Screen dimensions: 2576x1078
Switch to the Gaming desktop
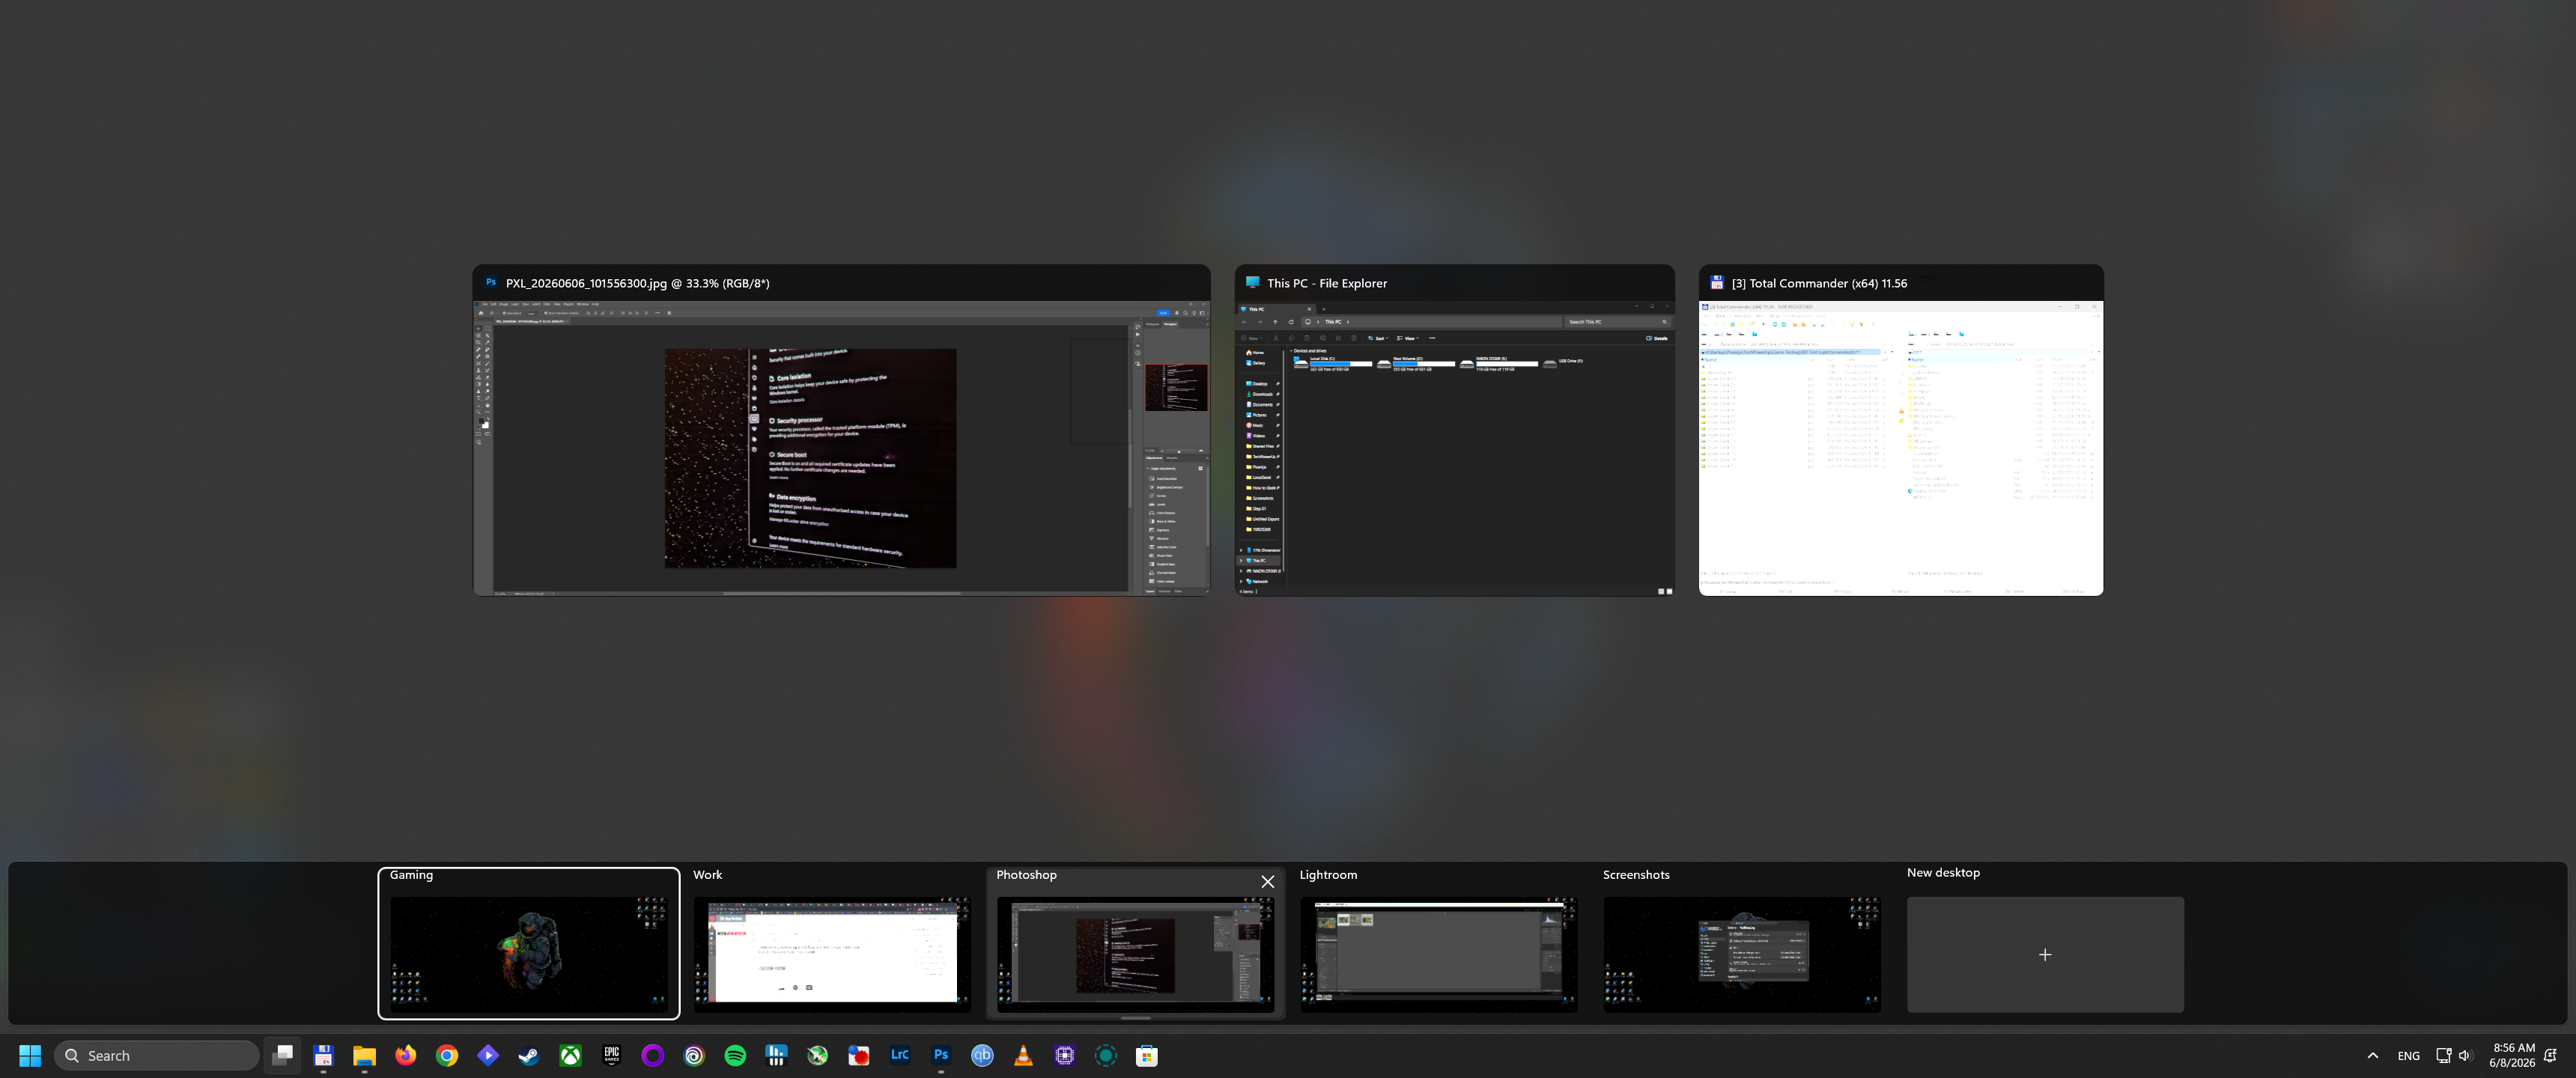529,943
